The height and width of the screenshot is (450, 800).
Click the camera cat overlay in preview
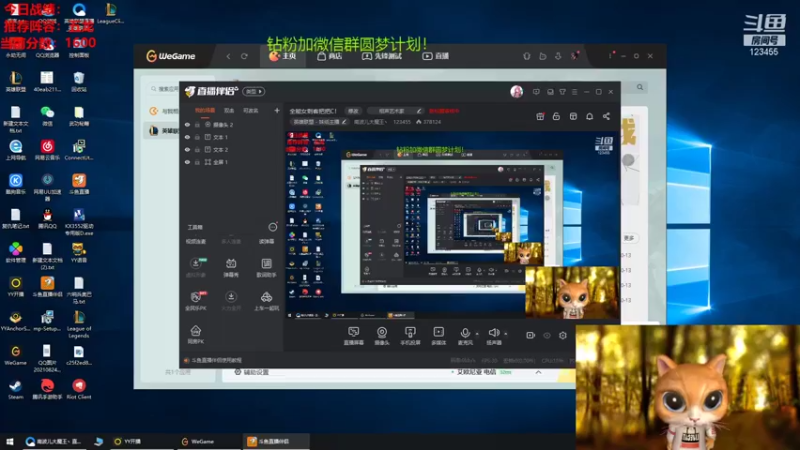[x=572, y=292]
